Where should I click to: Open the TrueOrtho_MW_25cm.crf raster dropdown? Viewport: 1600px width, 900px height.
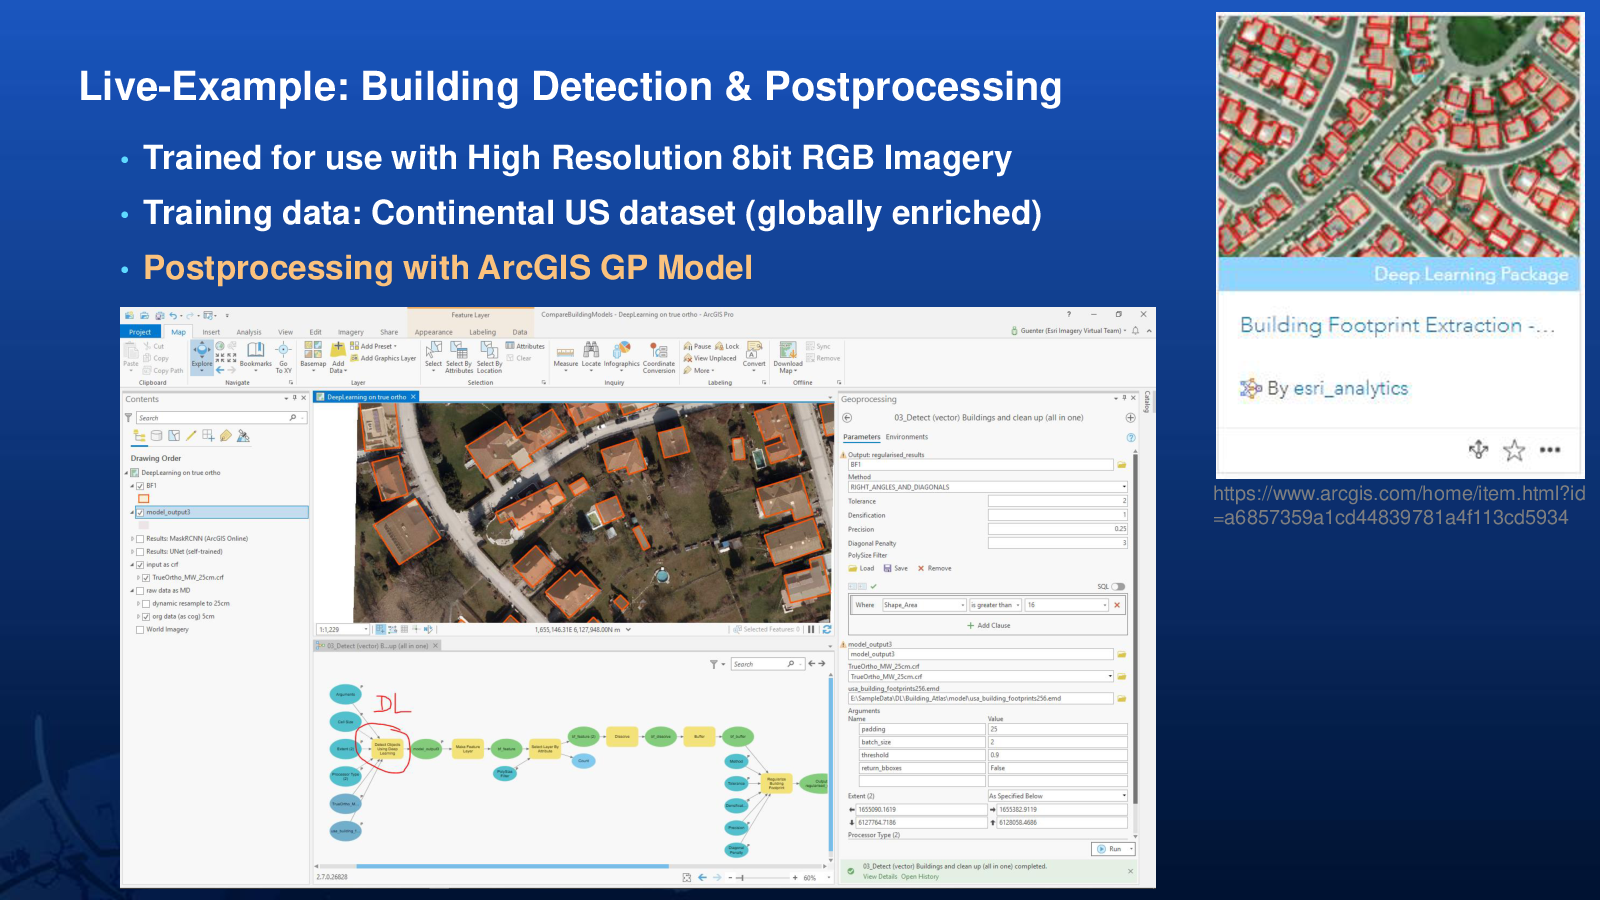(x=1109, y=677)
